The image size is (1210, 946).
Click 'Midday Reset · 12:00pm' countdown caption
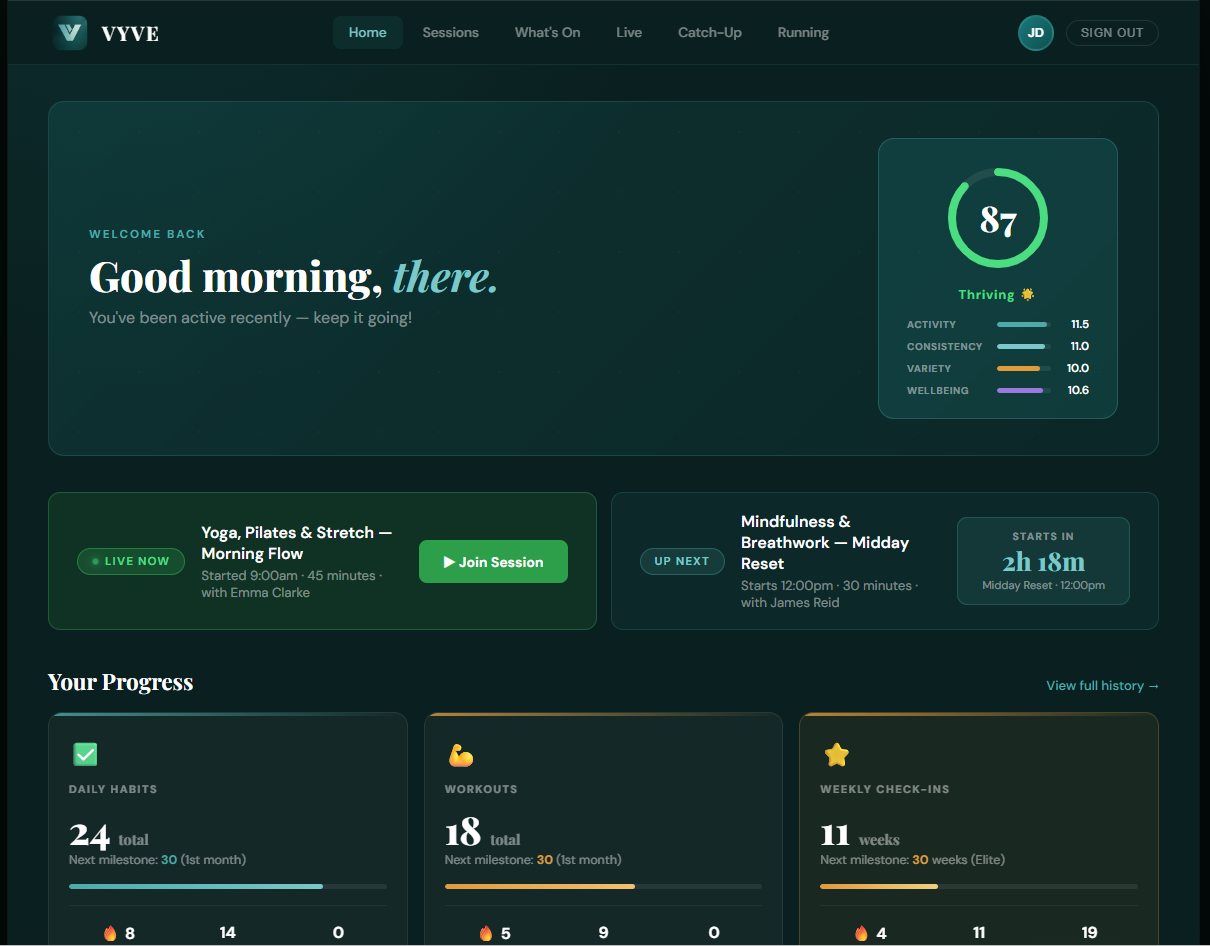[1043, 586]
